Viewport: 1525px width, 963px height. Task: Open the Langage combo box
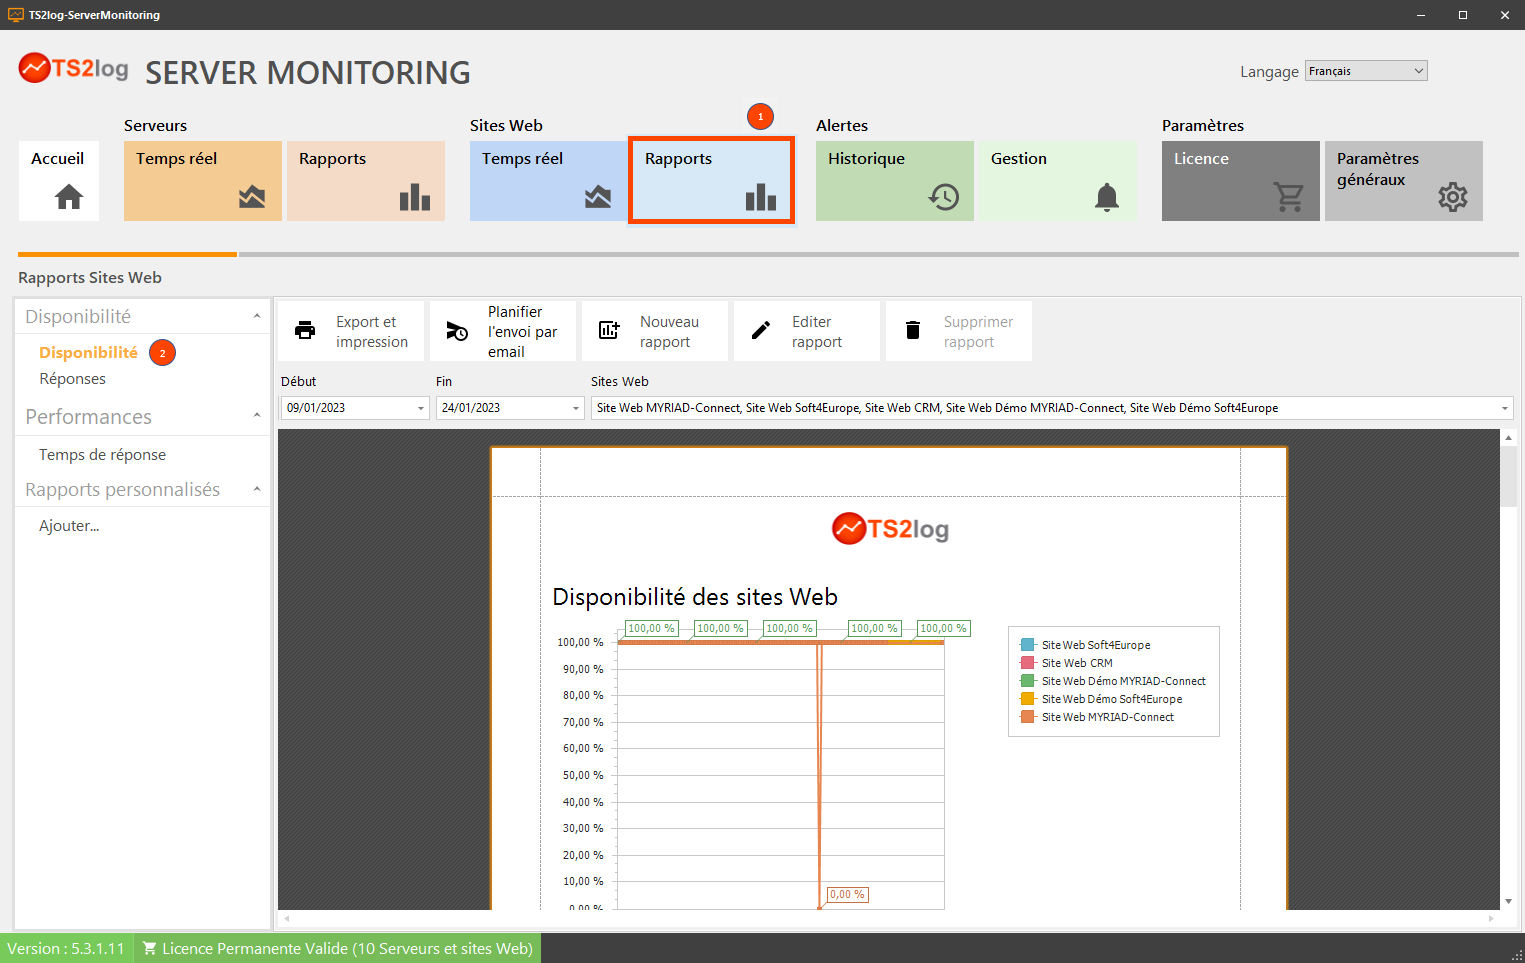tap(1366, 71)
